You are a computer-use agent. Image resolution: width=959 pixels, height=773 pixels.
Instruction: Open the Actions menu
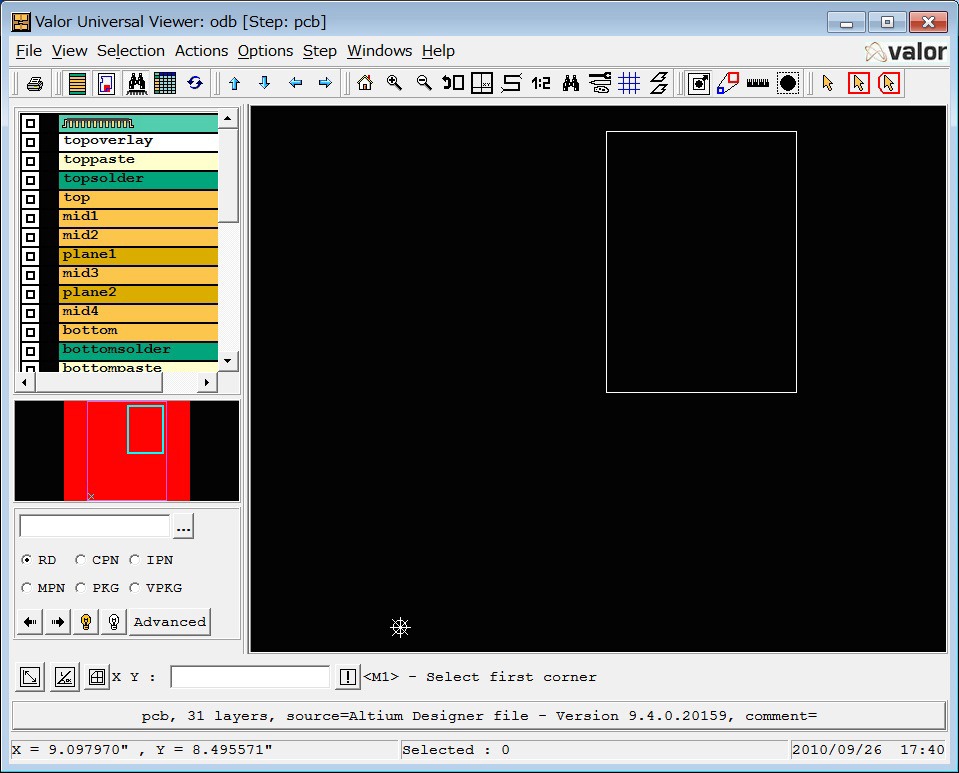201,51
